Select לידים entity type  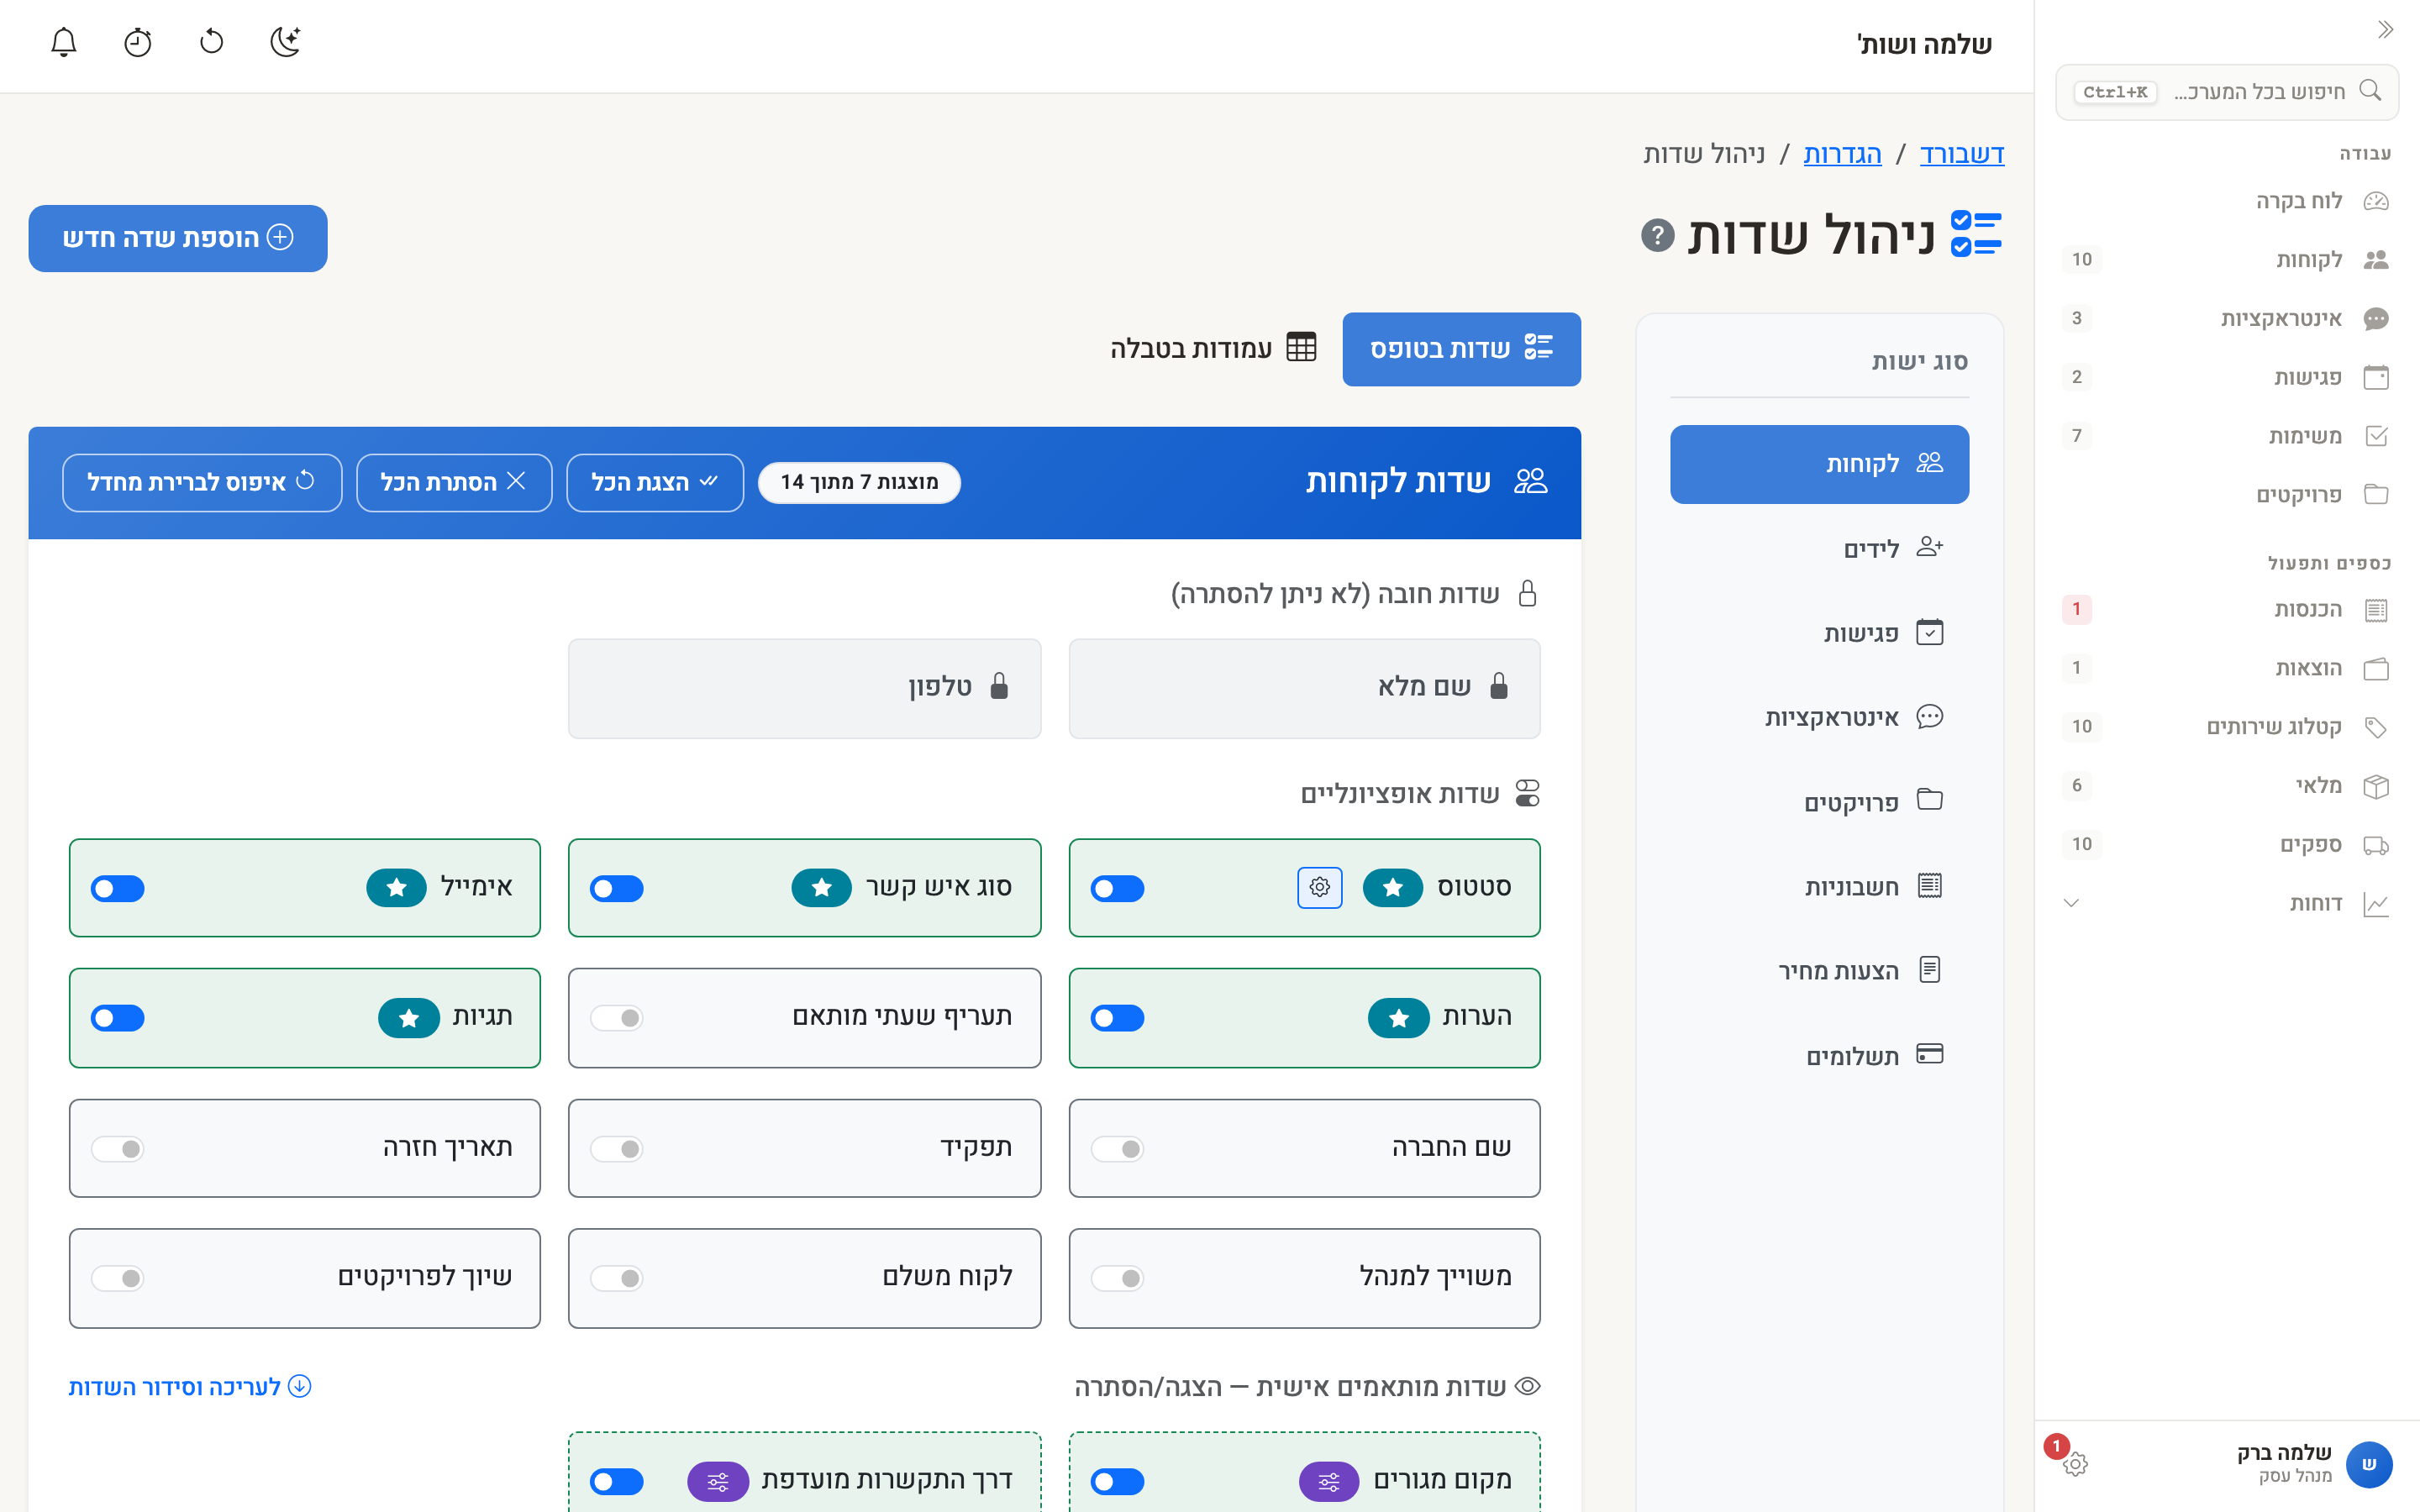1819,548
